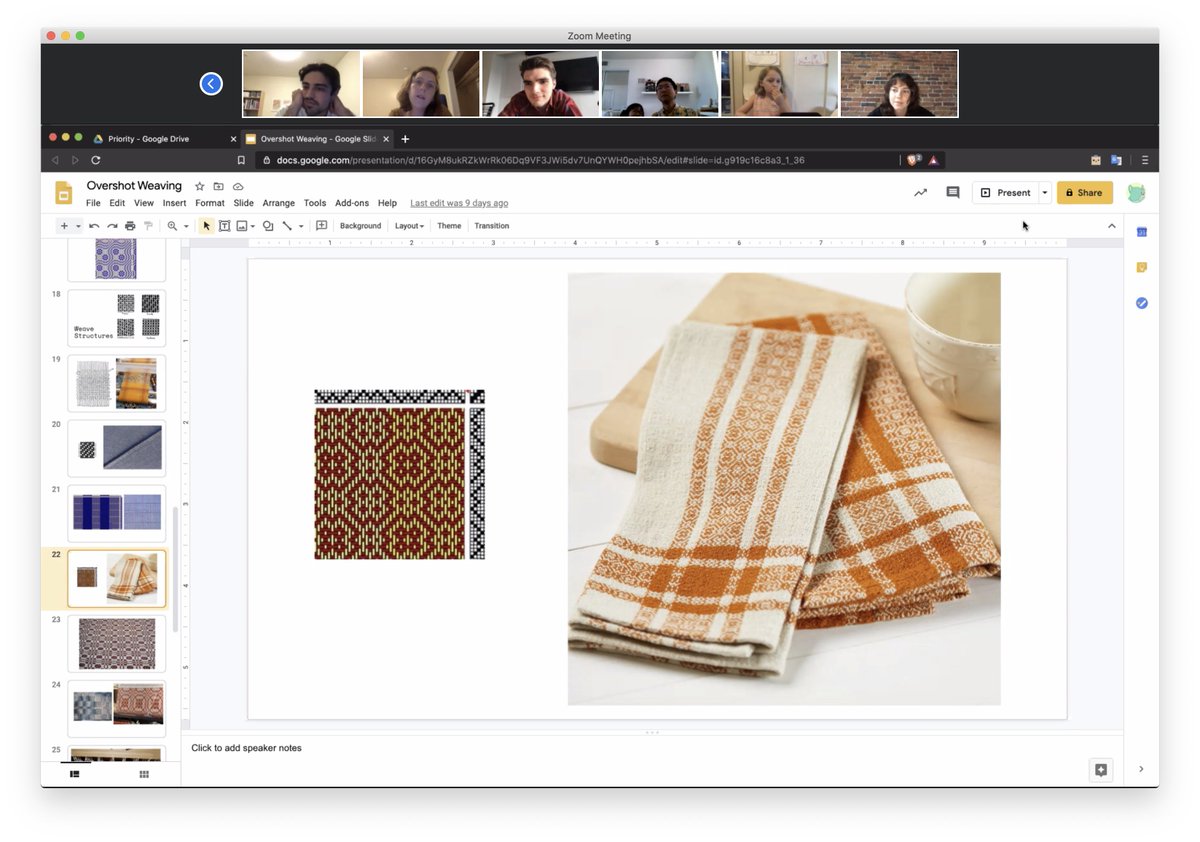Open the Slide menu
This screenshot has height=842, width=1200.
244,203
